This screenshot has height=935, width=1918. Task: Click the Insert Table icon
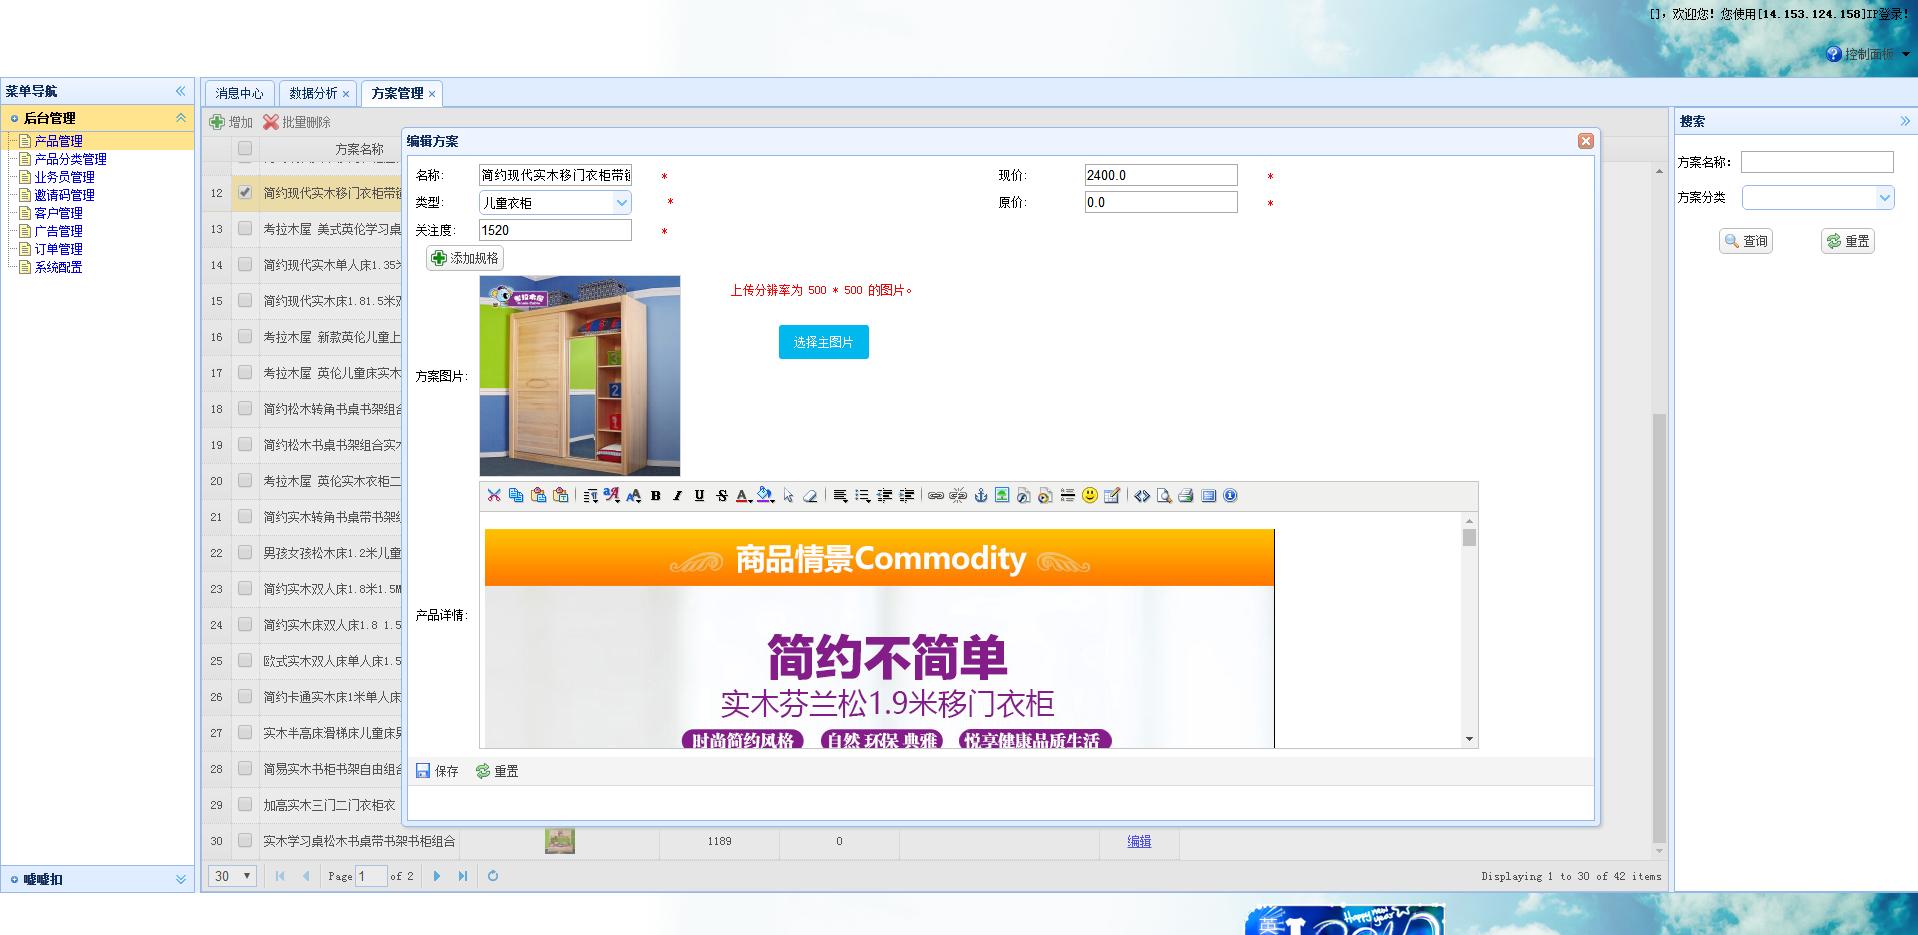click(1111, 495)
